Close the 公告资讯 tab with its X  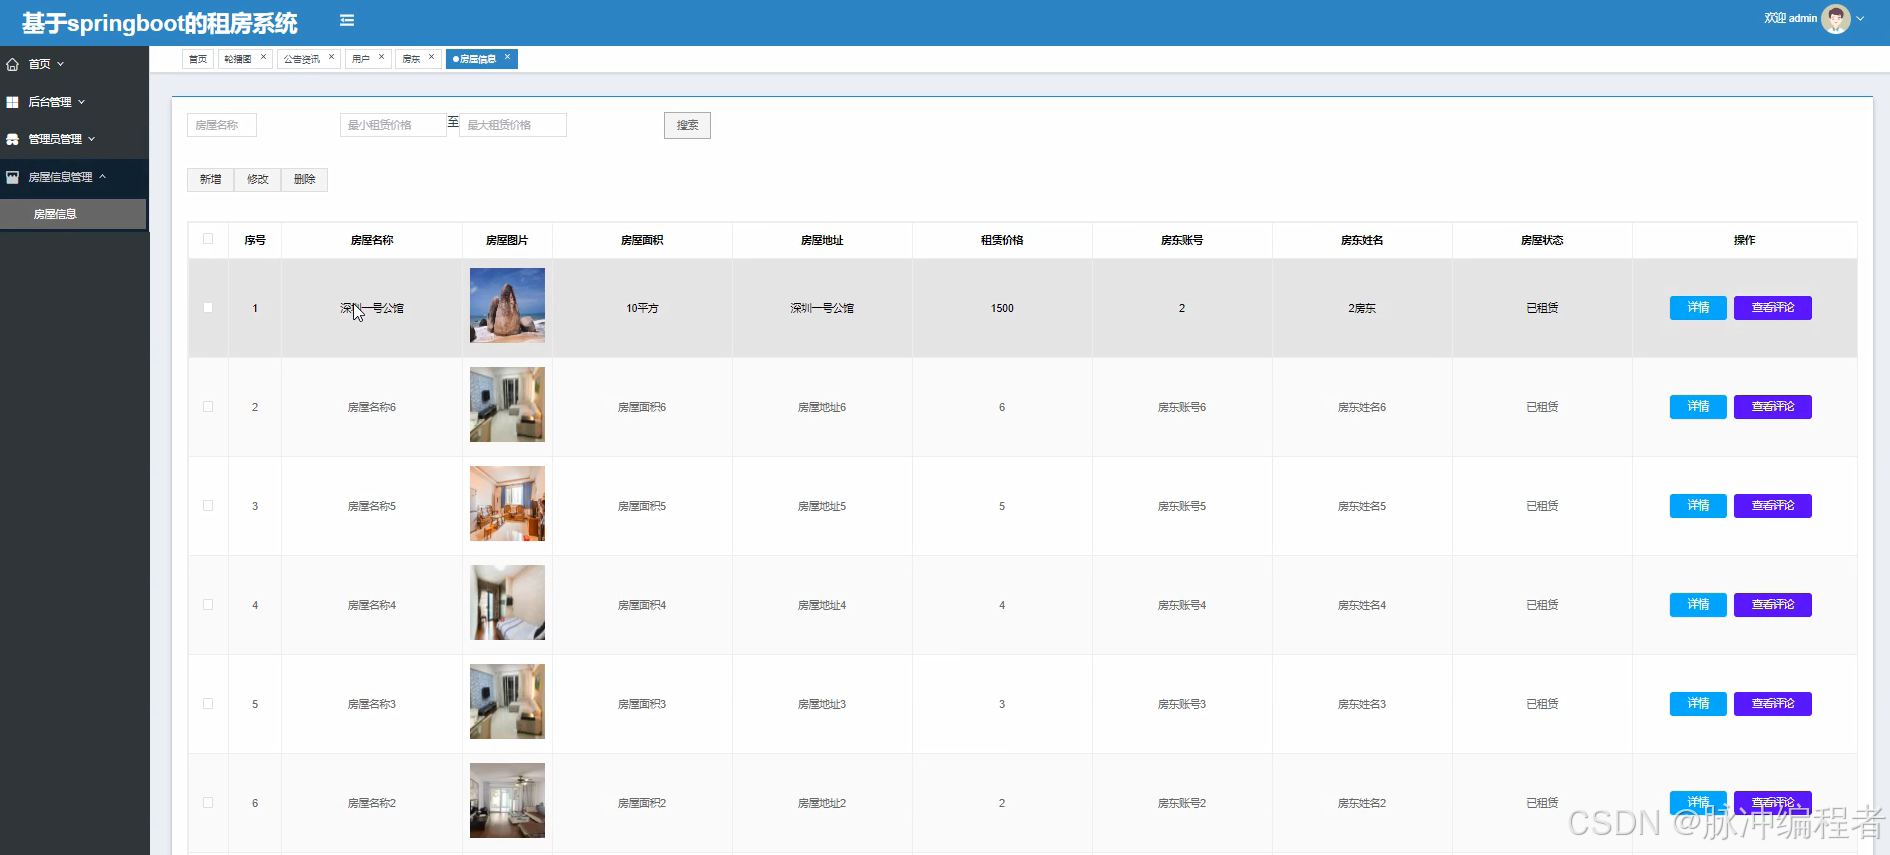click(x=331, y=57)
